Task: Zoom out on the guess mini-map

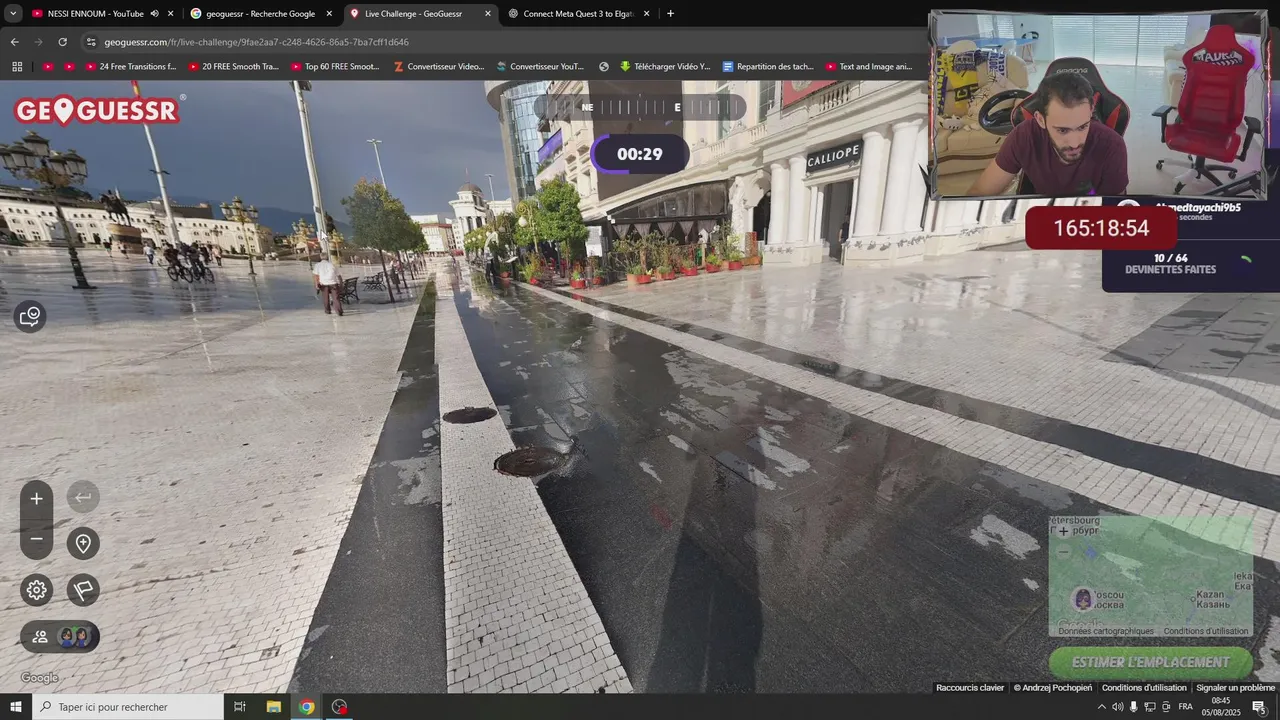Action: tap(1063, 551)
